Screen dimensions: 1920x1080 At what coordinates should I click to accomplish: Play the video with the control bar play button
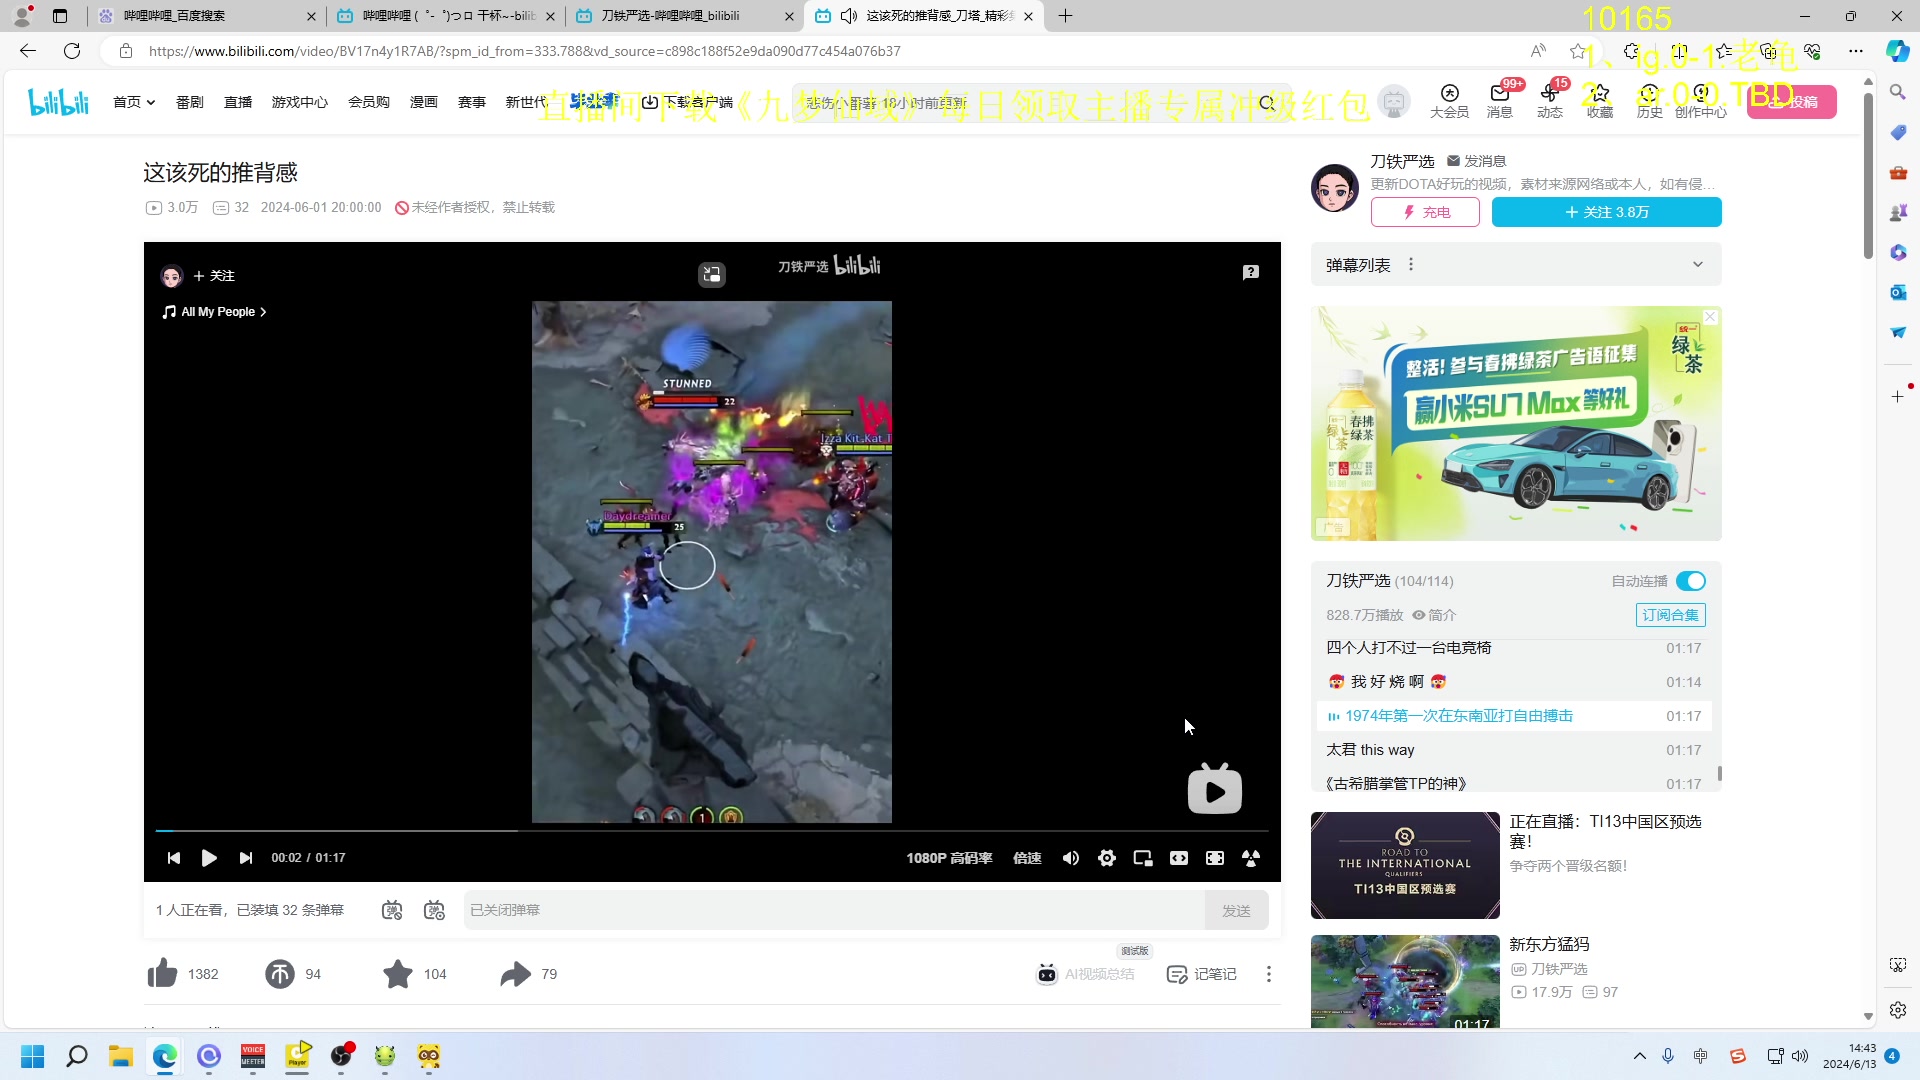tap(208, 858)
